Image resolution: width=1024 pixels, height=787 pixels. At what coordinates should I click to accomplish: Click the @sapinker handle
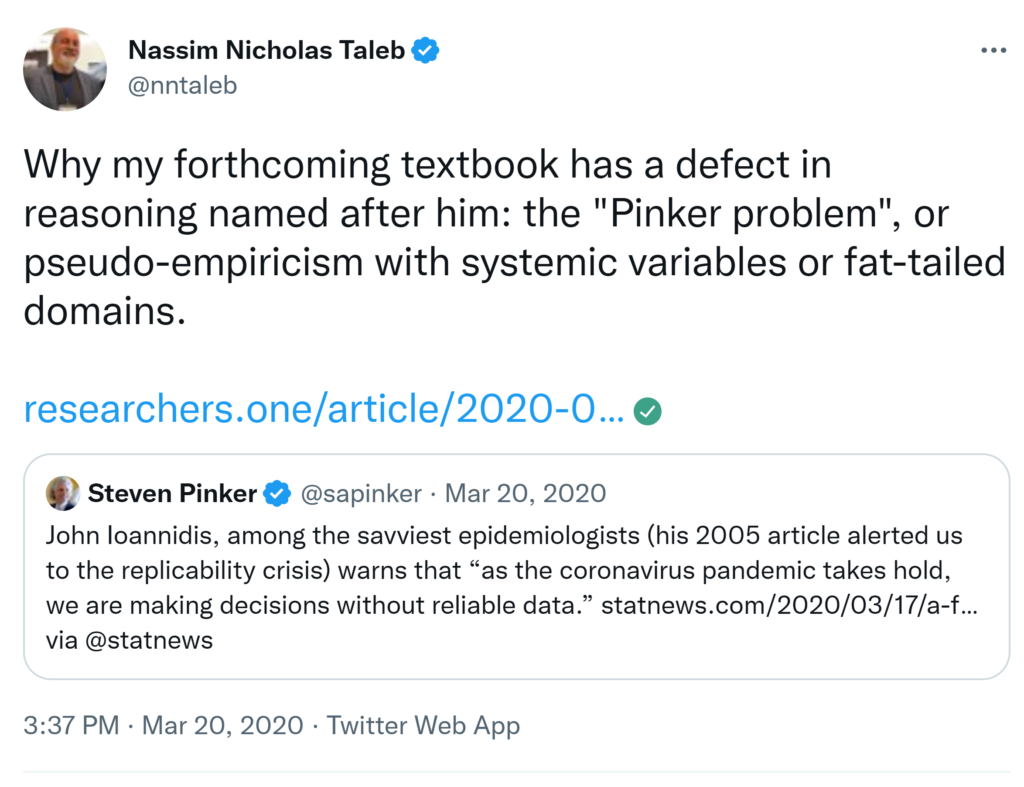coord(359,493)
